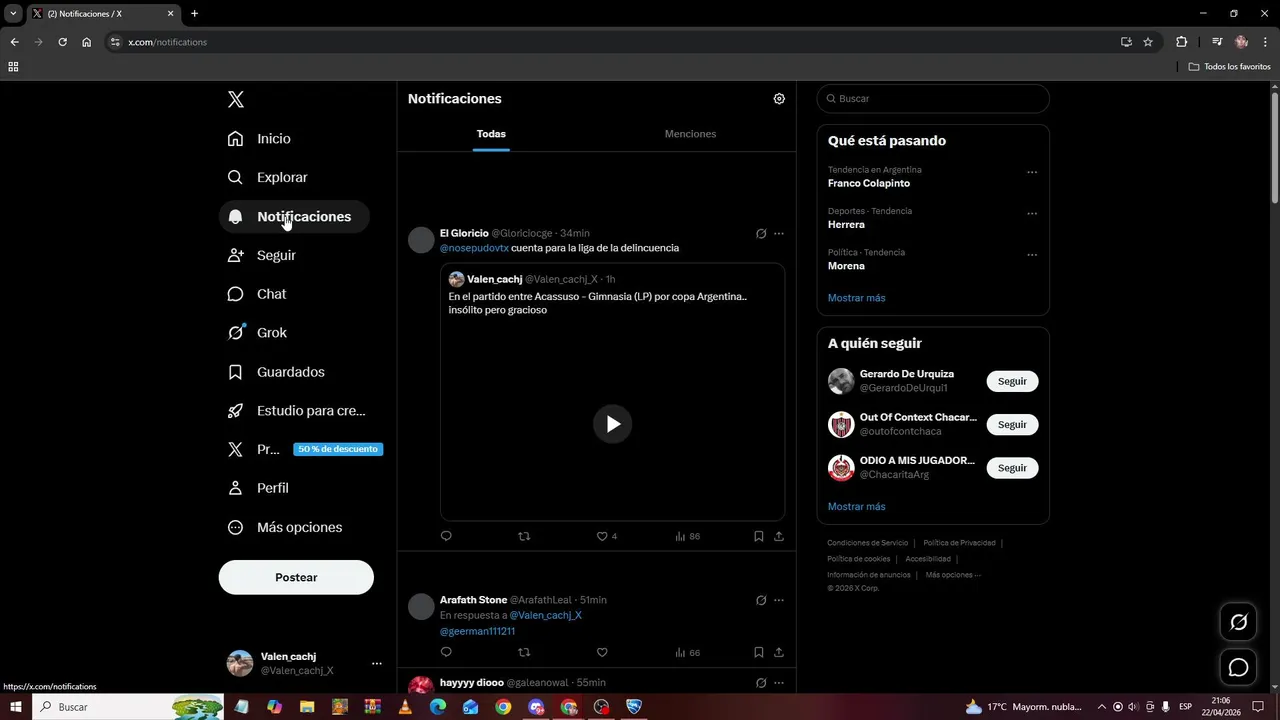This screenshot has height=720, width=1280.
Task: Open Chat from the sidebar
Action: coord(257,294)
